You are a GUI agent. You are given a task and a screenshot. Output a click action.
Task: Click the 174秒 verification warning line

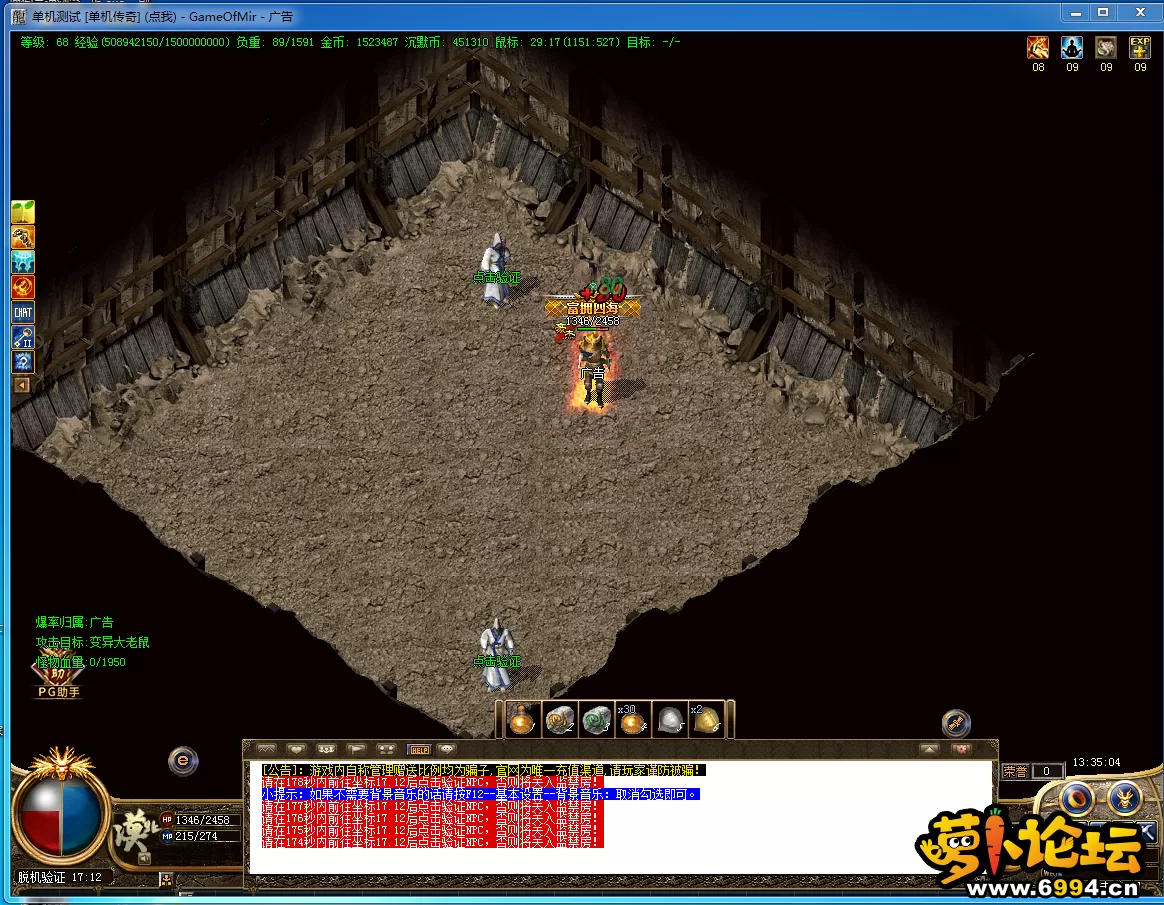coord(433,843)
